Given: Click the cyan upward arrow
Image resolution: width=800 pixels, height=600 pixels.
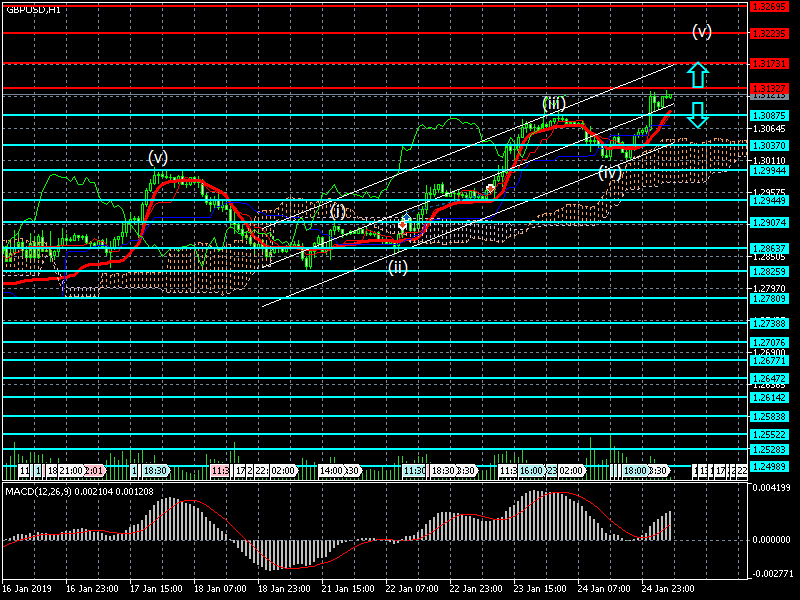Looking at the screenshot, I should 697,75.
